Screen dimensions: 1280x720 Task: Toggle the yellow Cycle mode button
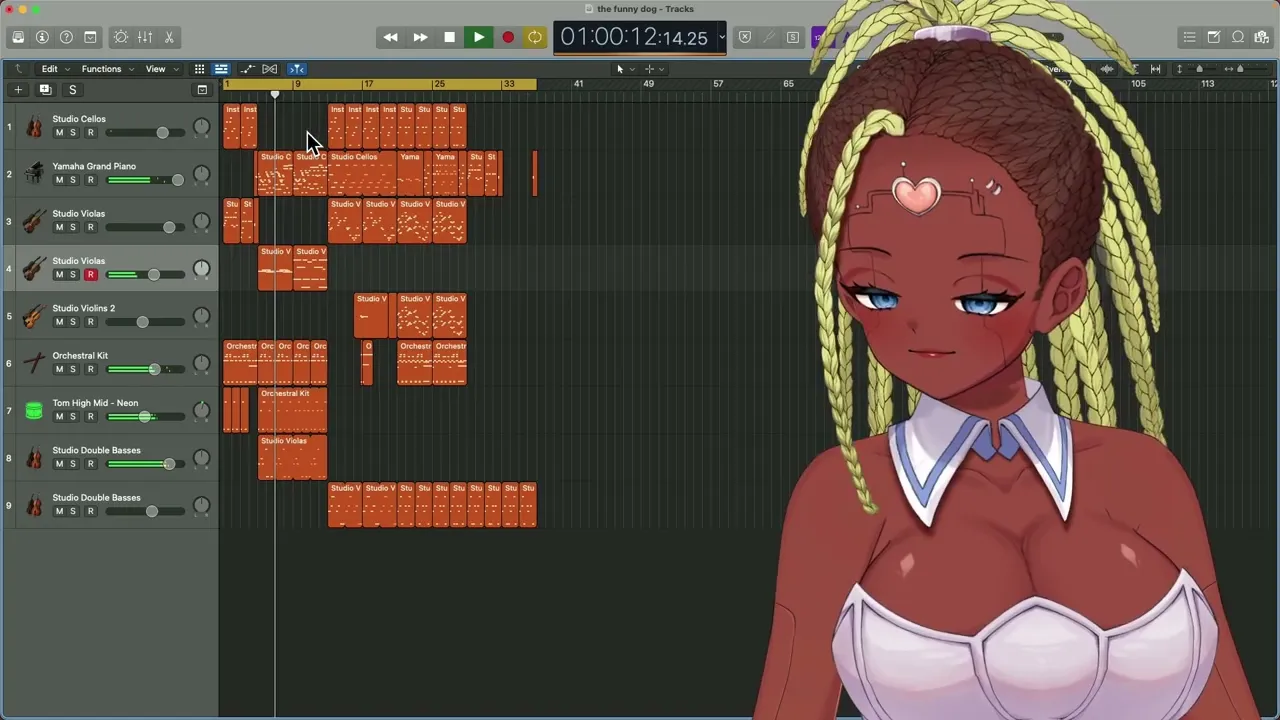(x=535, y=38)
